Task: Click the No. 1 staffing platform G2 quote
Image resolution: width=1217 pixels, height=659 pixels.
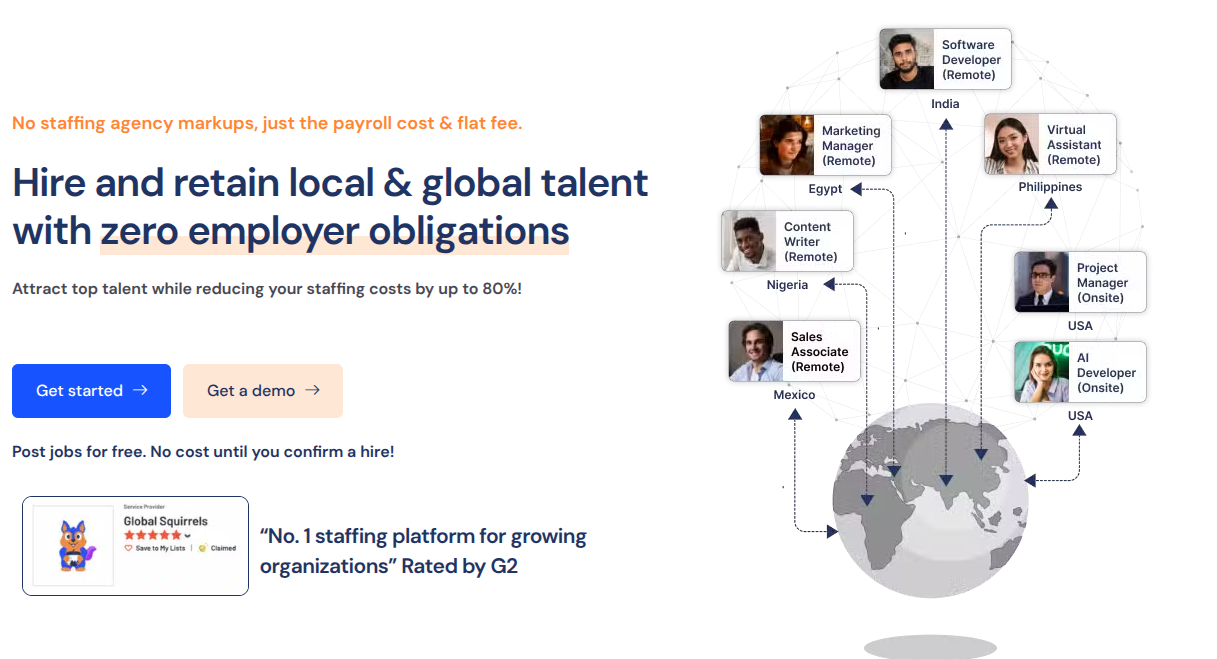Action: [x=423, y=551]
